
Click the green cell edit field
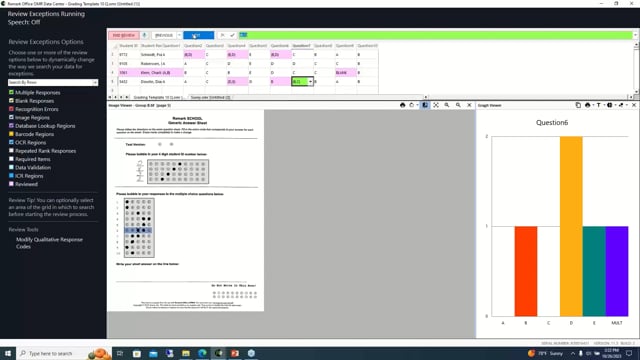[x=436, y=35]
